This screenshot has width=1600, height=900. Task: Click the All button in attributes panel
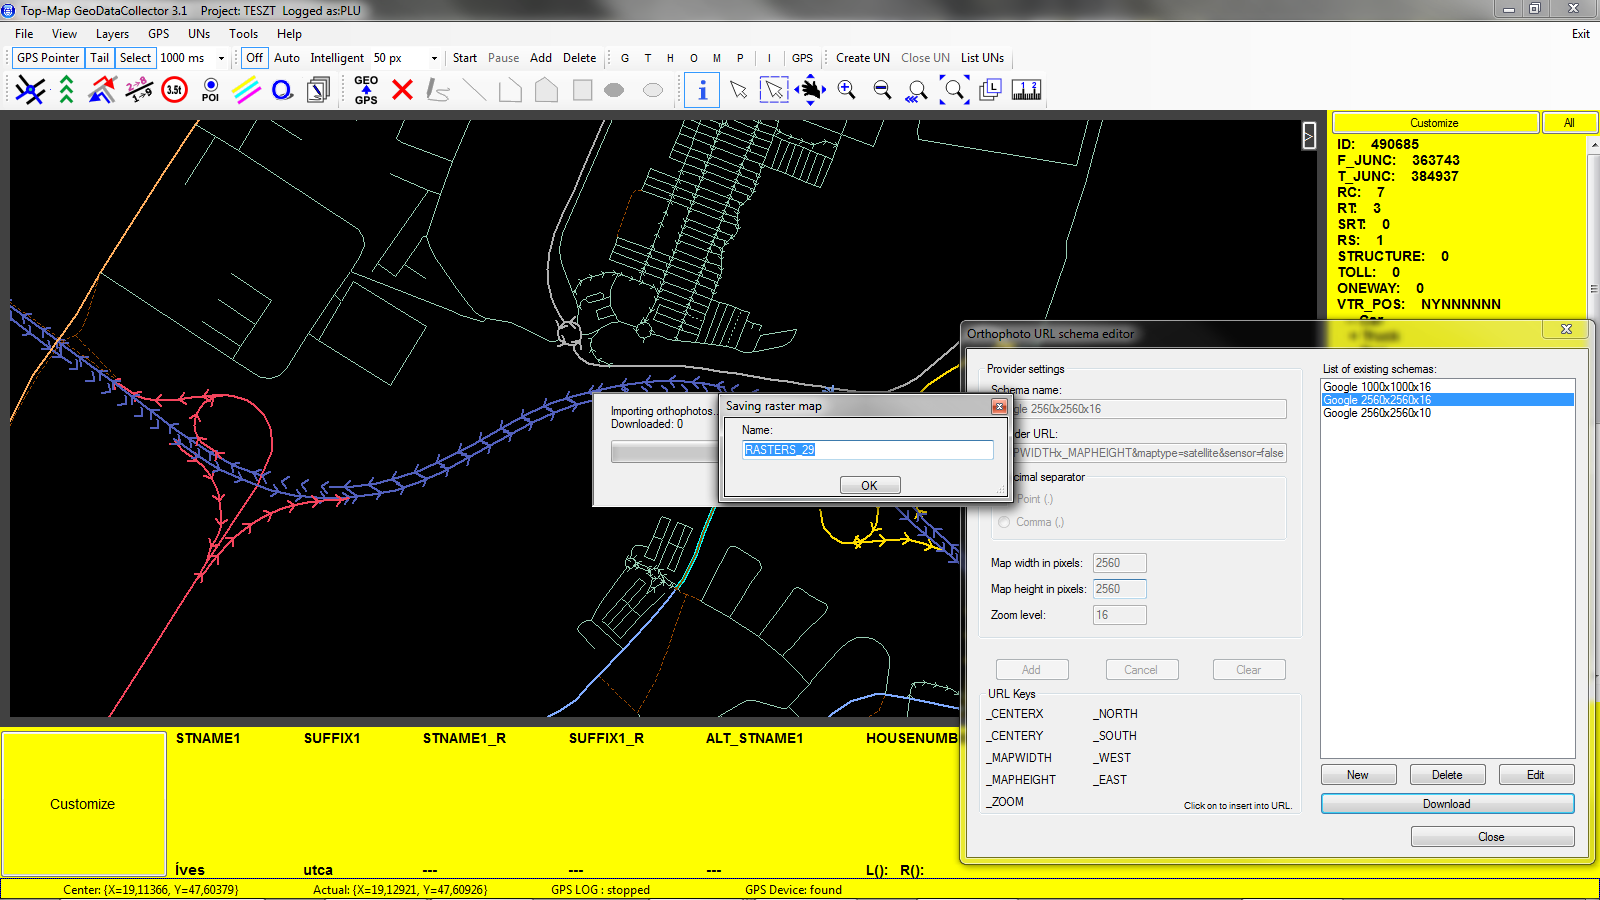(x=1569, y=123)
